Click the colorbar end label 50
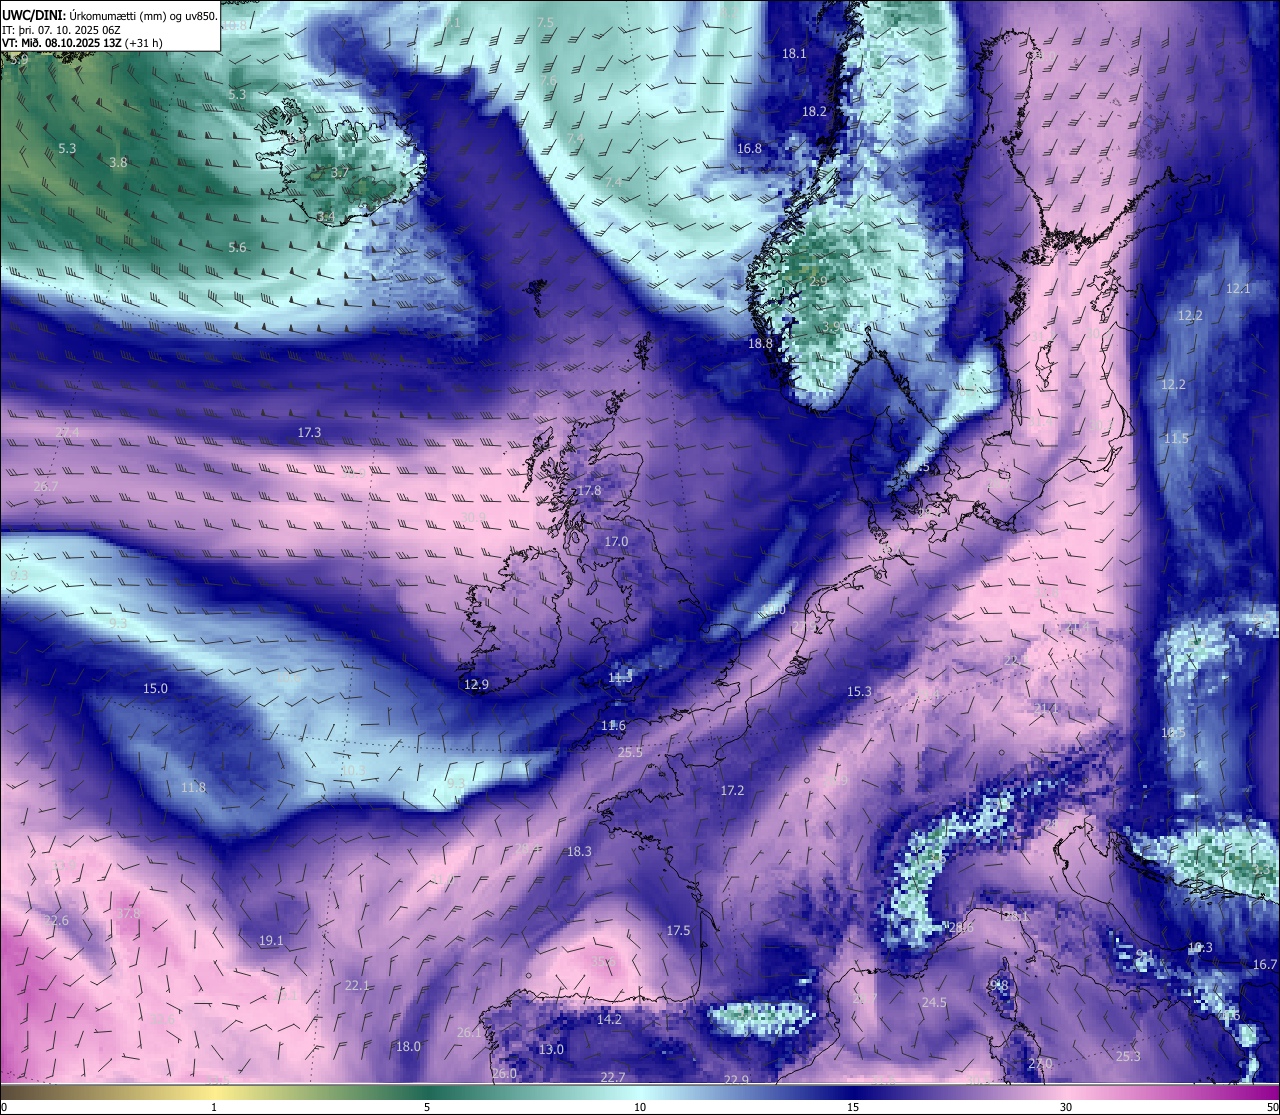 [1272, 1107]
